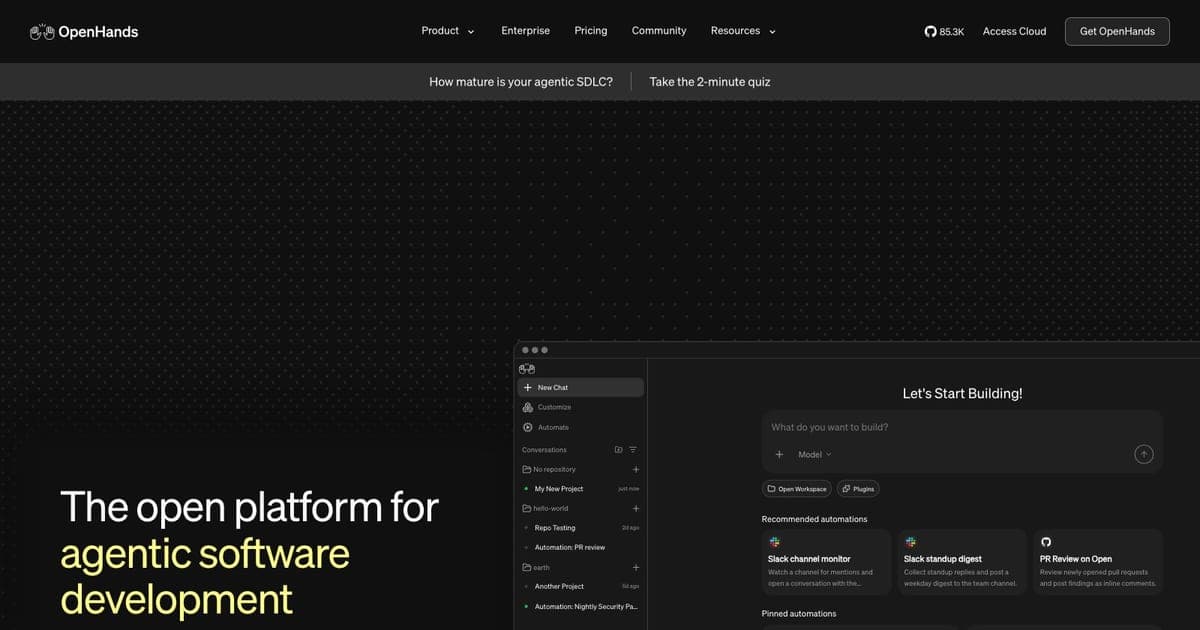
Task: Click the 'Recommended automations' heading
Action: [815, 519]
